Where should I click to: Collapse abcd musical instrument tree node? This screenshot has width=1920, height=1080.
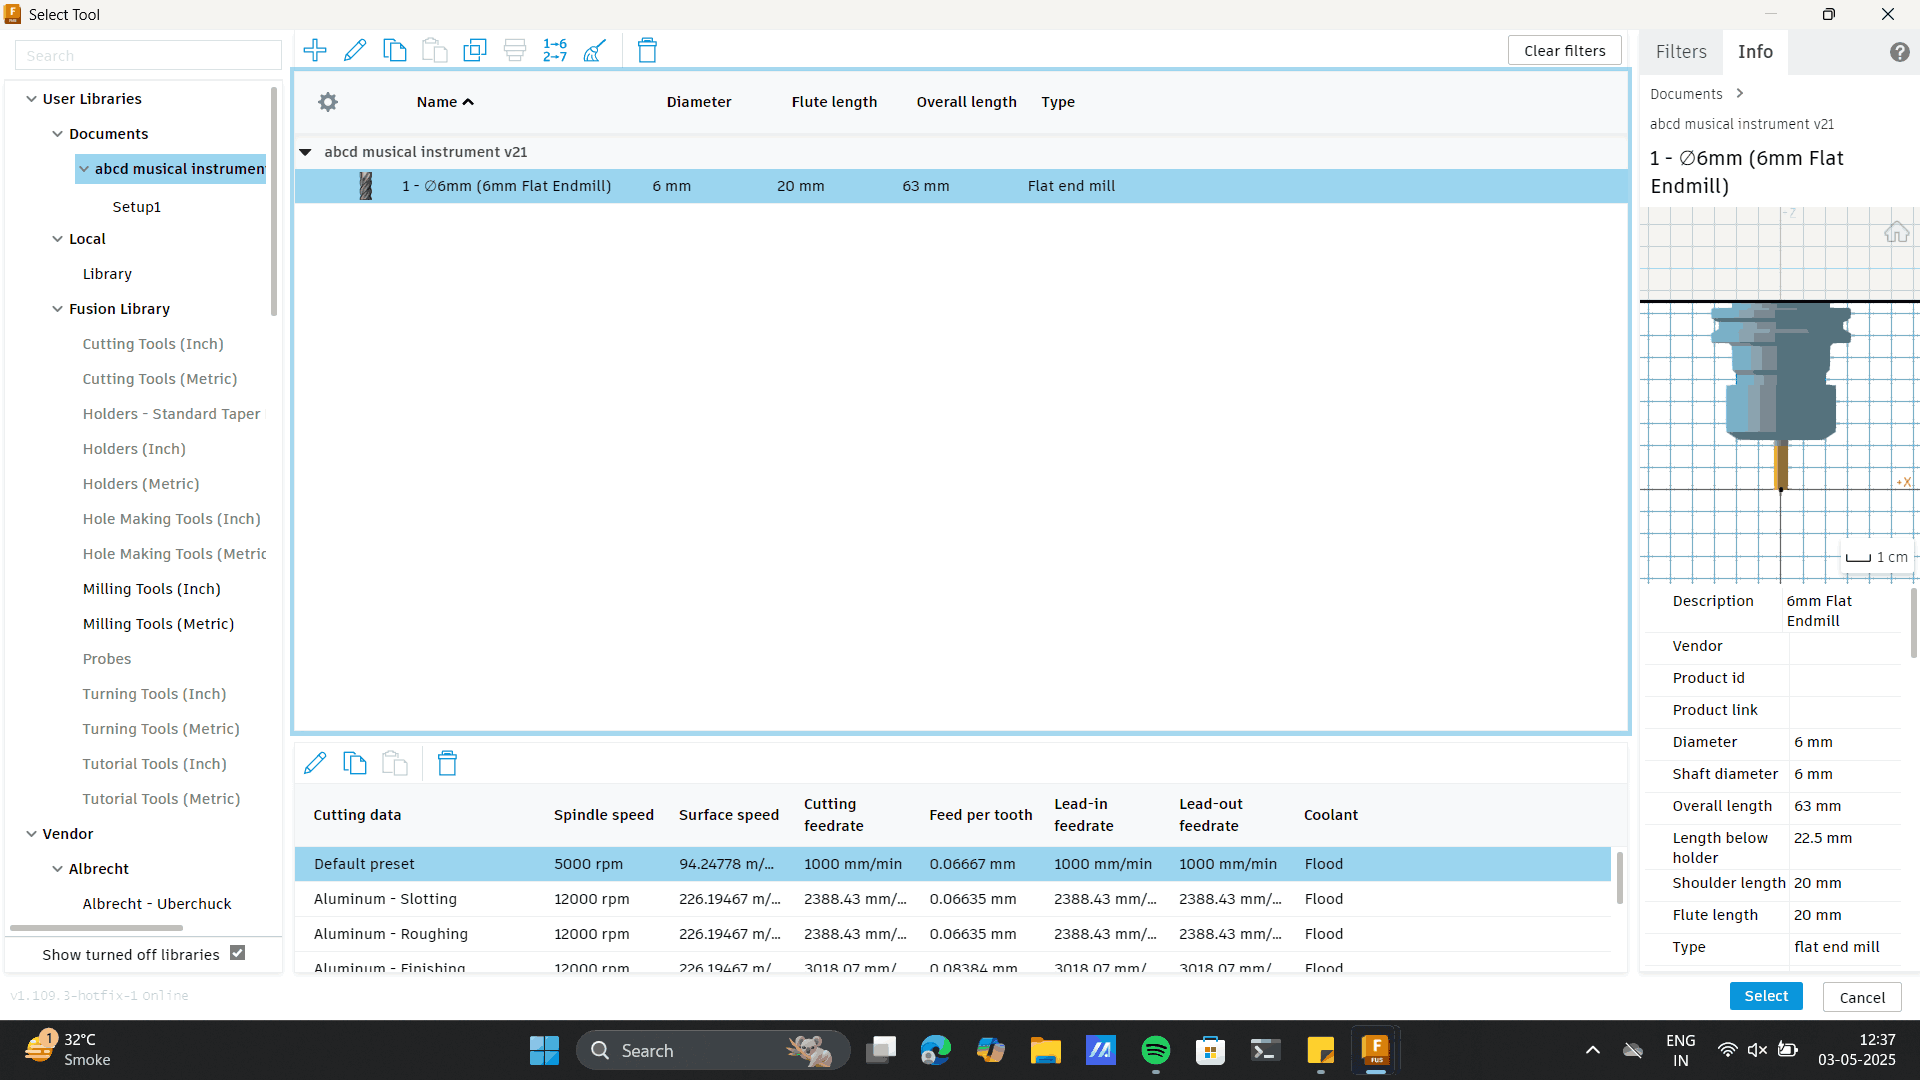pyautogui.click(x=85, y=169)
